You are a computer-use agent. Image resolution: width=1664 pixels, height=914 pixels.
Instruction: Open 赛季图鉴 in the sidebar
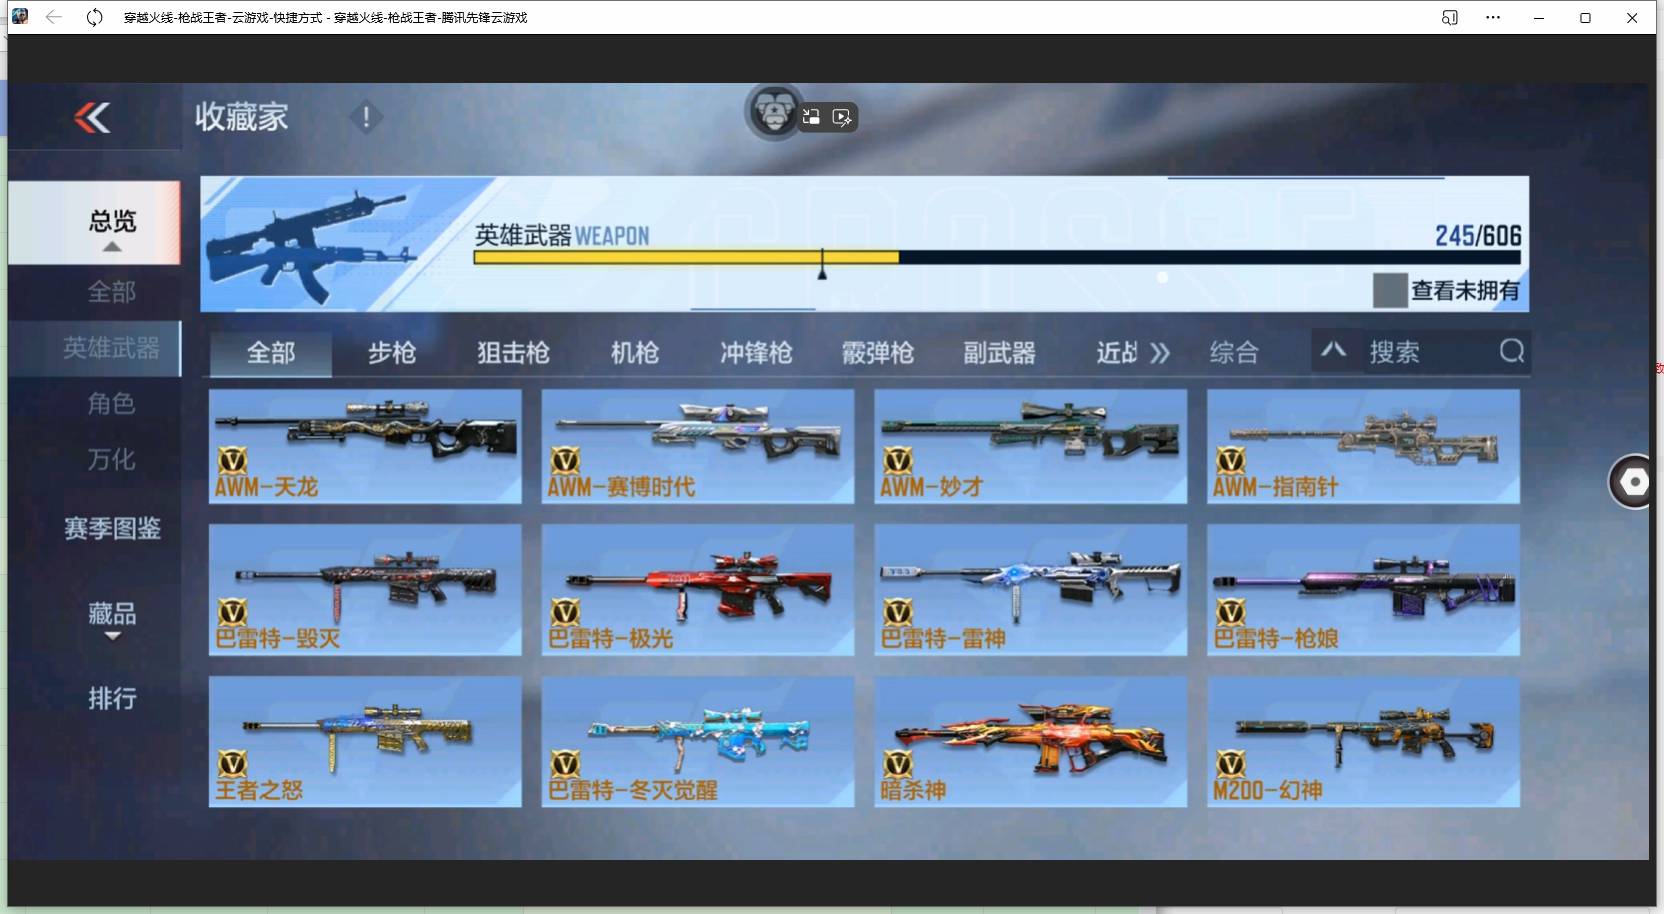point(112,528)
